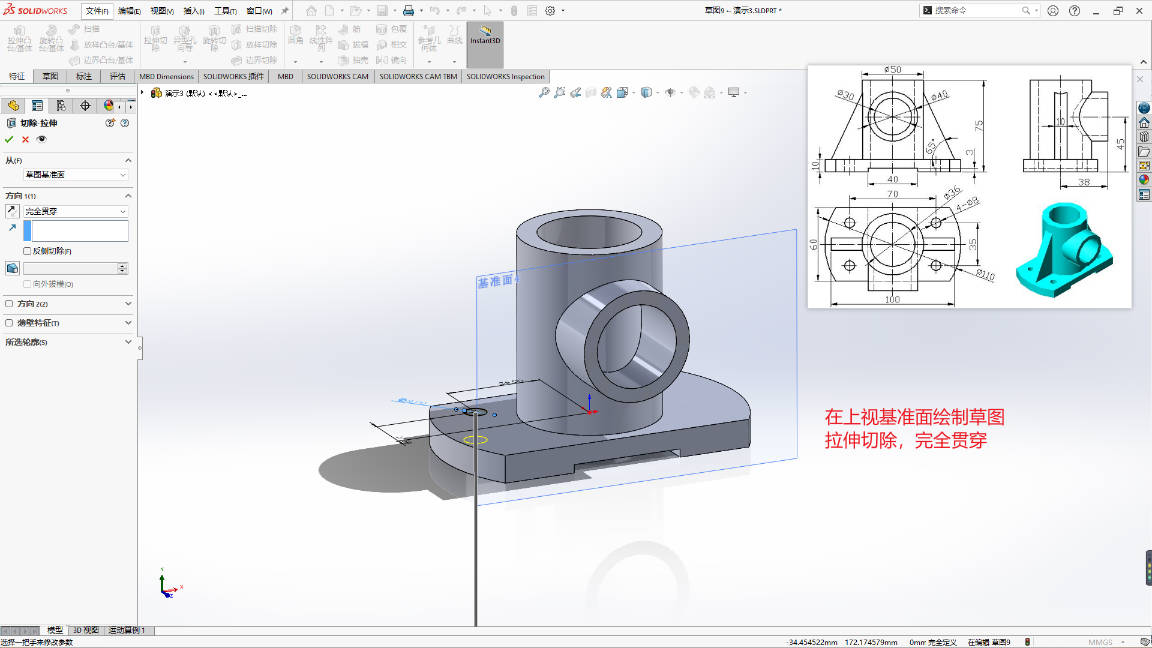This screenshot has width=1152, height=648.
Task: Click the reverse direction arrow button
Action: click(12, 211)
